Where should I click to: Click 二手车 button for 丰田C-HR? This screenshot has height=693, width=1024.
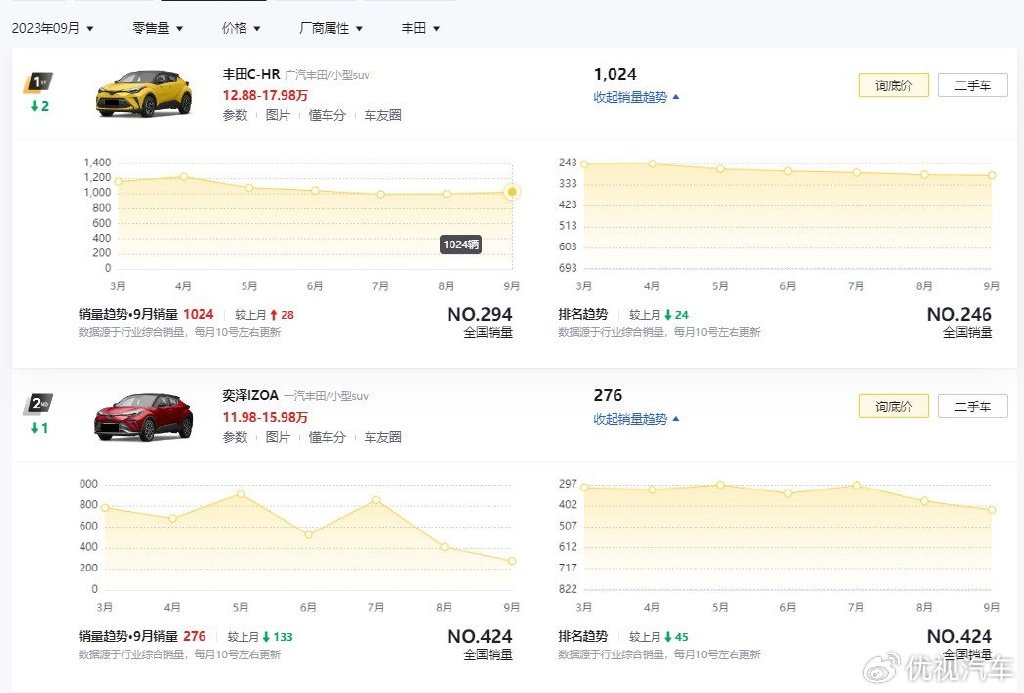coord(972,86)
